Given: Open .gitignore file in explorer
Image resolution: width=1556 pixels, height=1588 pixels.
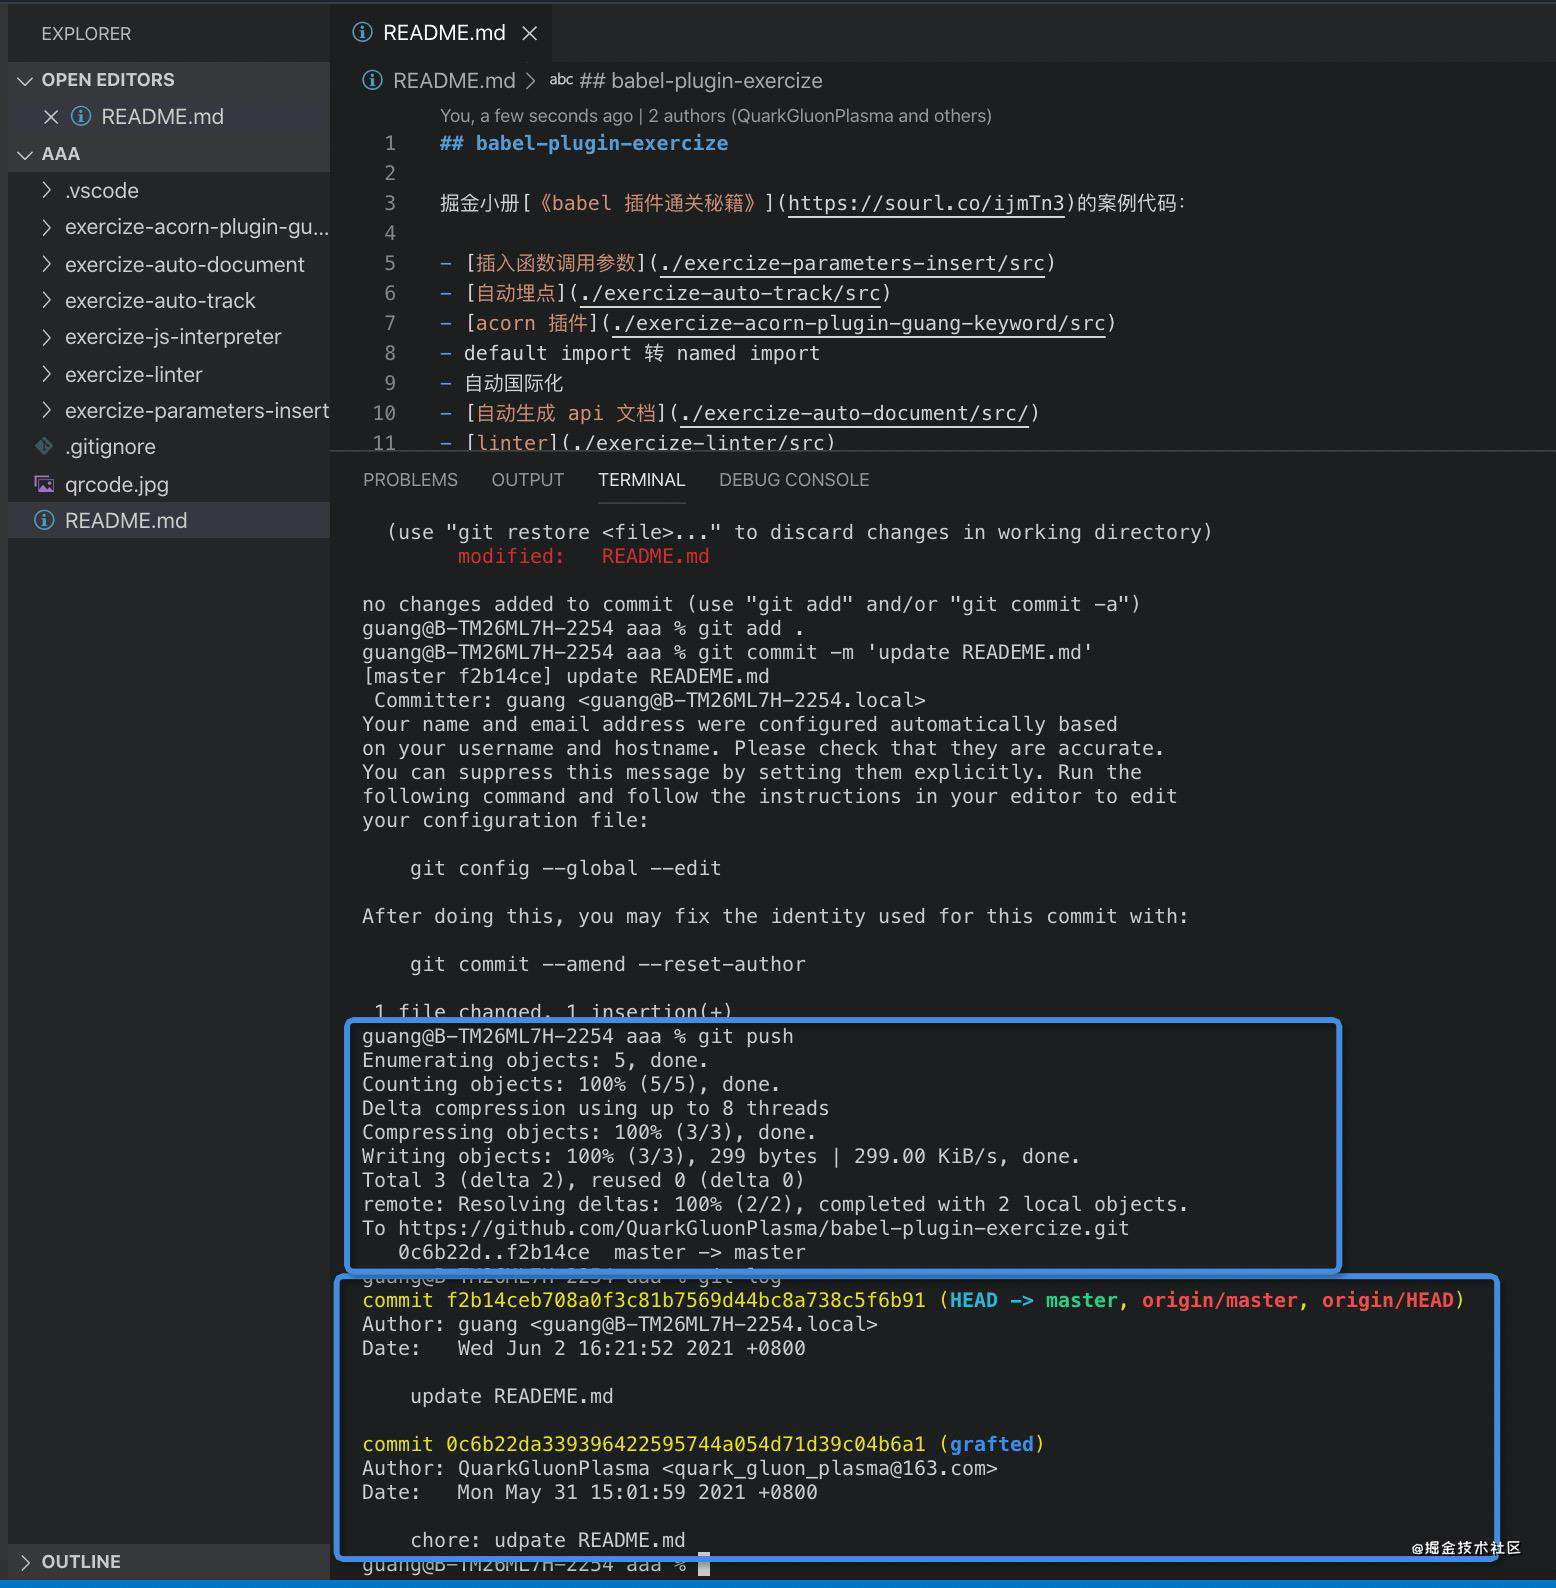Looking at the screenshot, I should (x=110, y=447).
